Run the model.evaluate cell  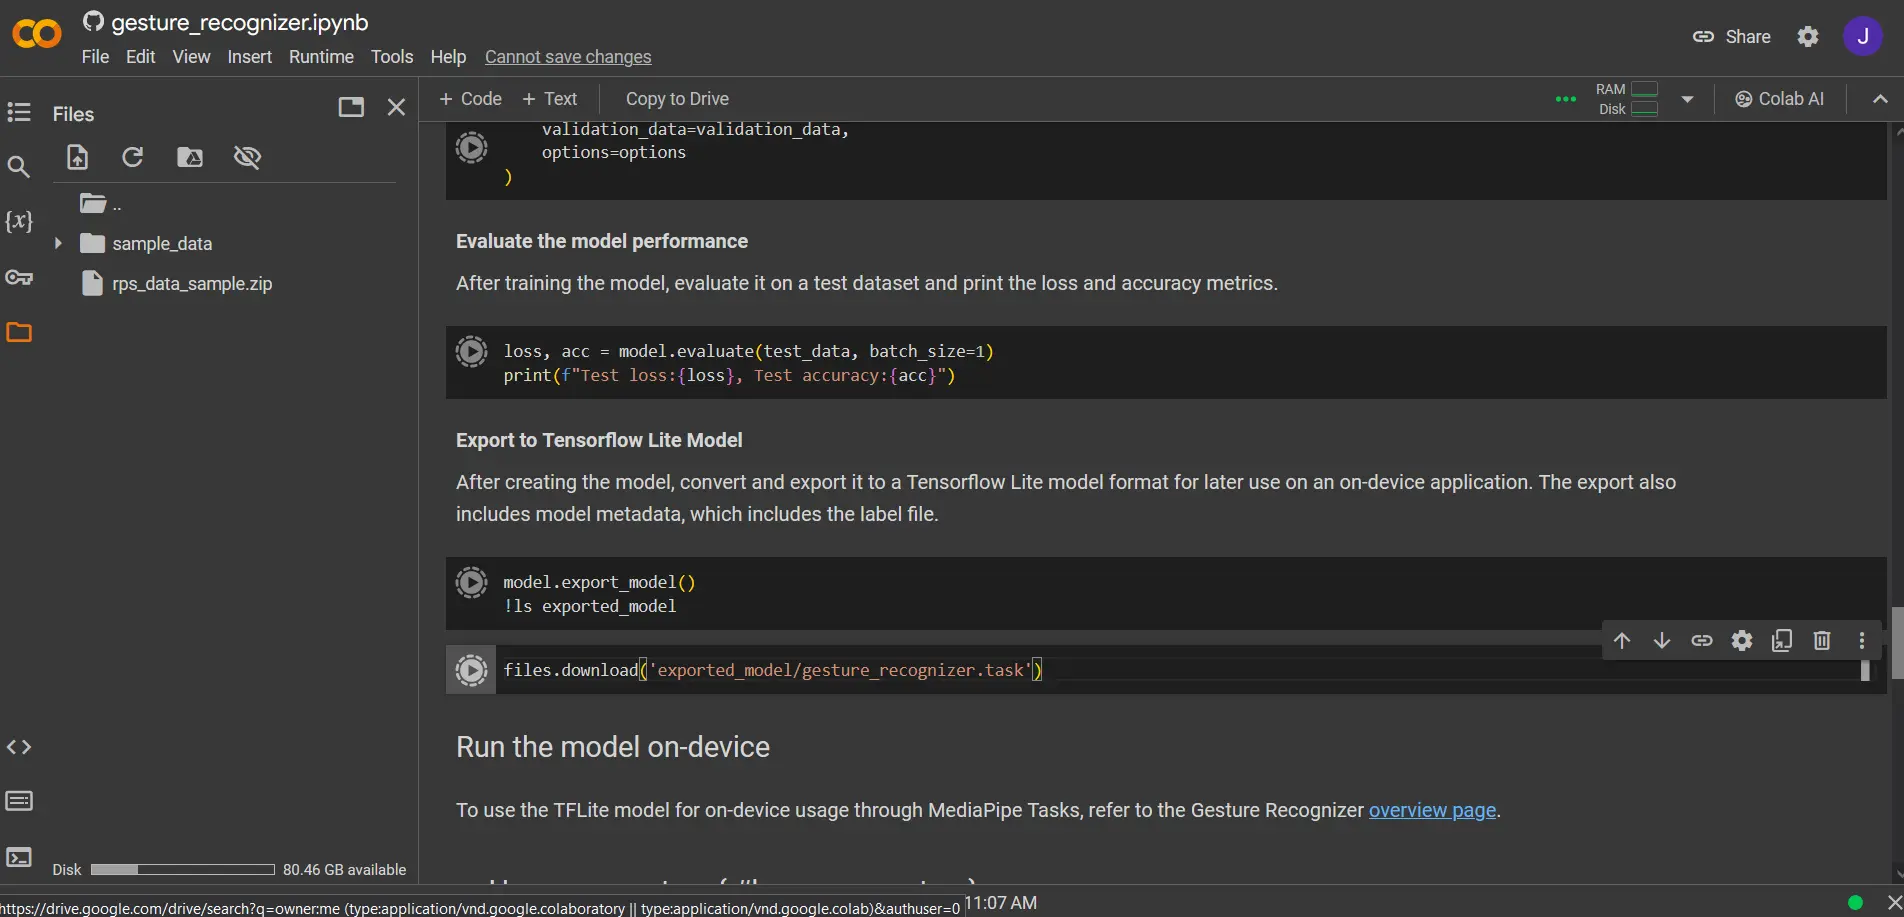[x=471, y=352]
